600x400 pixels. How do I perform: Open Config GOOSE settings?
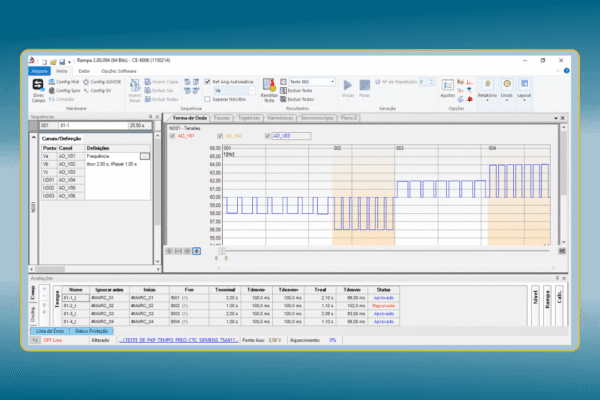coord(102,82)
